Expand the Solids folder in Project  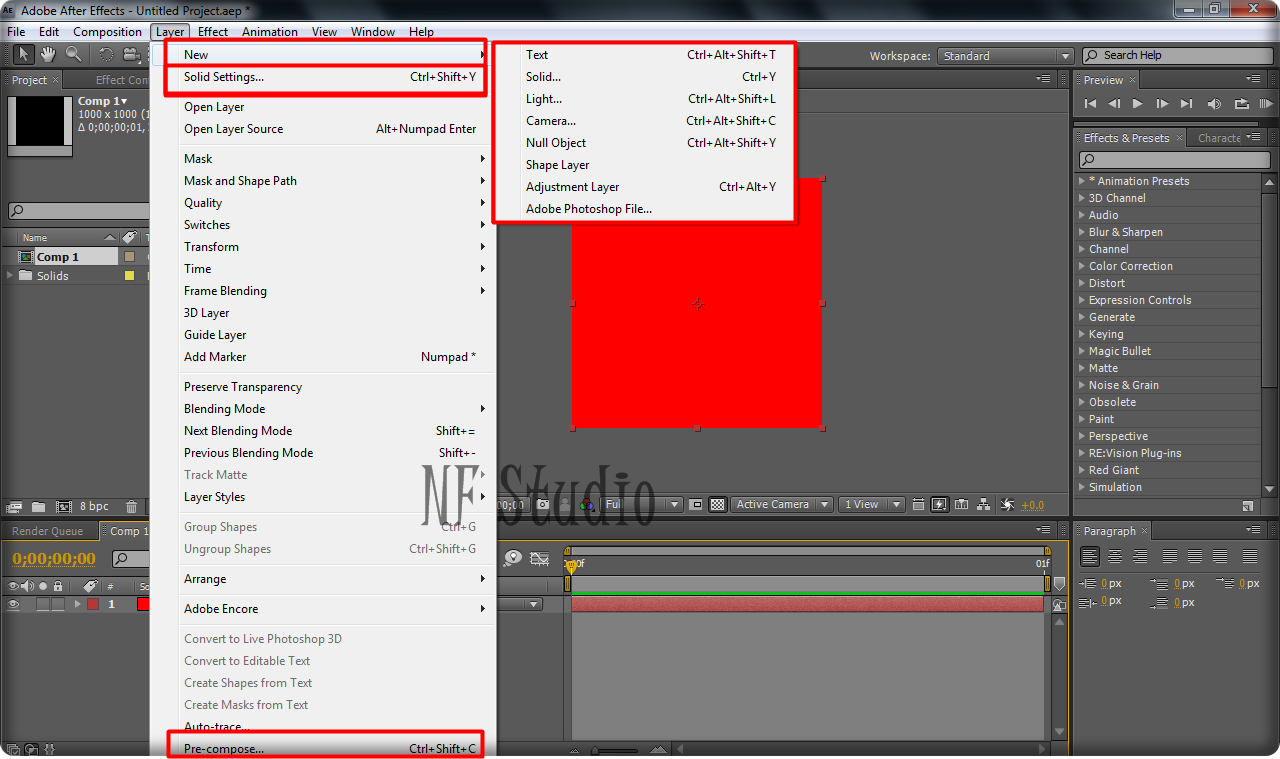click(11, 276)
